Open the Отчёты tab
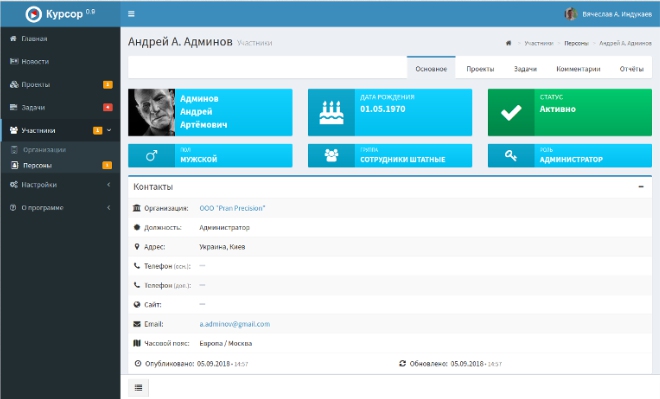660x399 pixels. 631,69
